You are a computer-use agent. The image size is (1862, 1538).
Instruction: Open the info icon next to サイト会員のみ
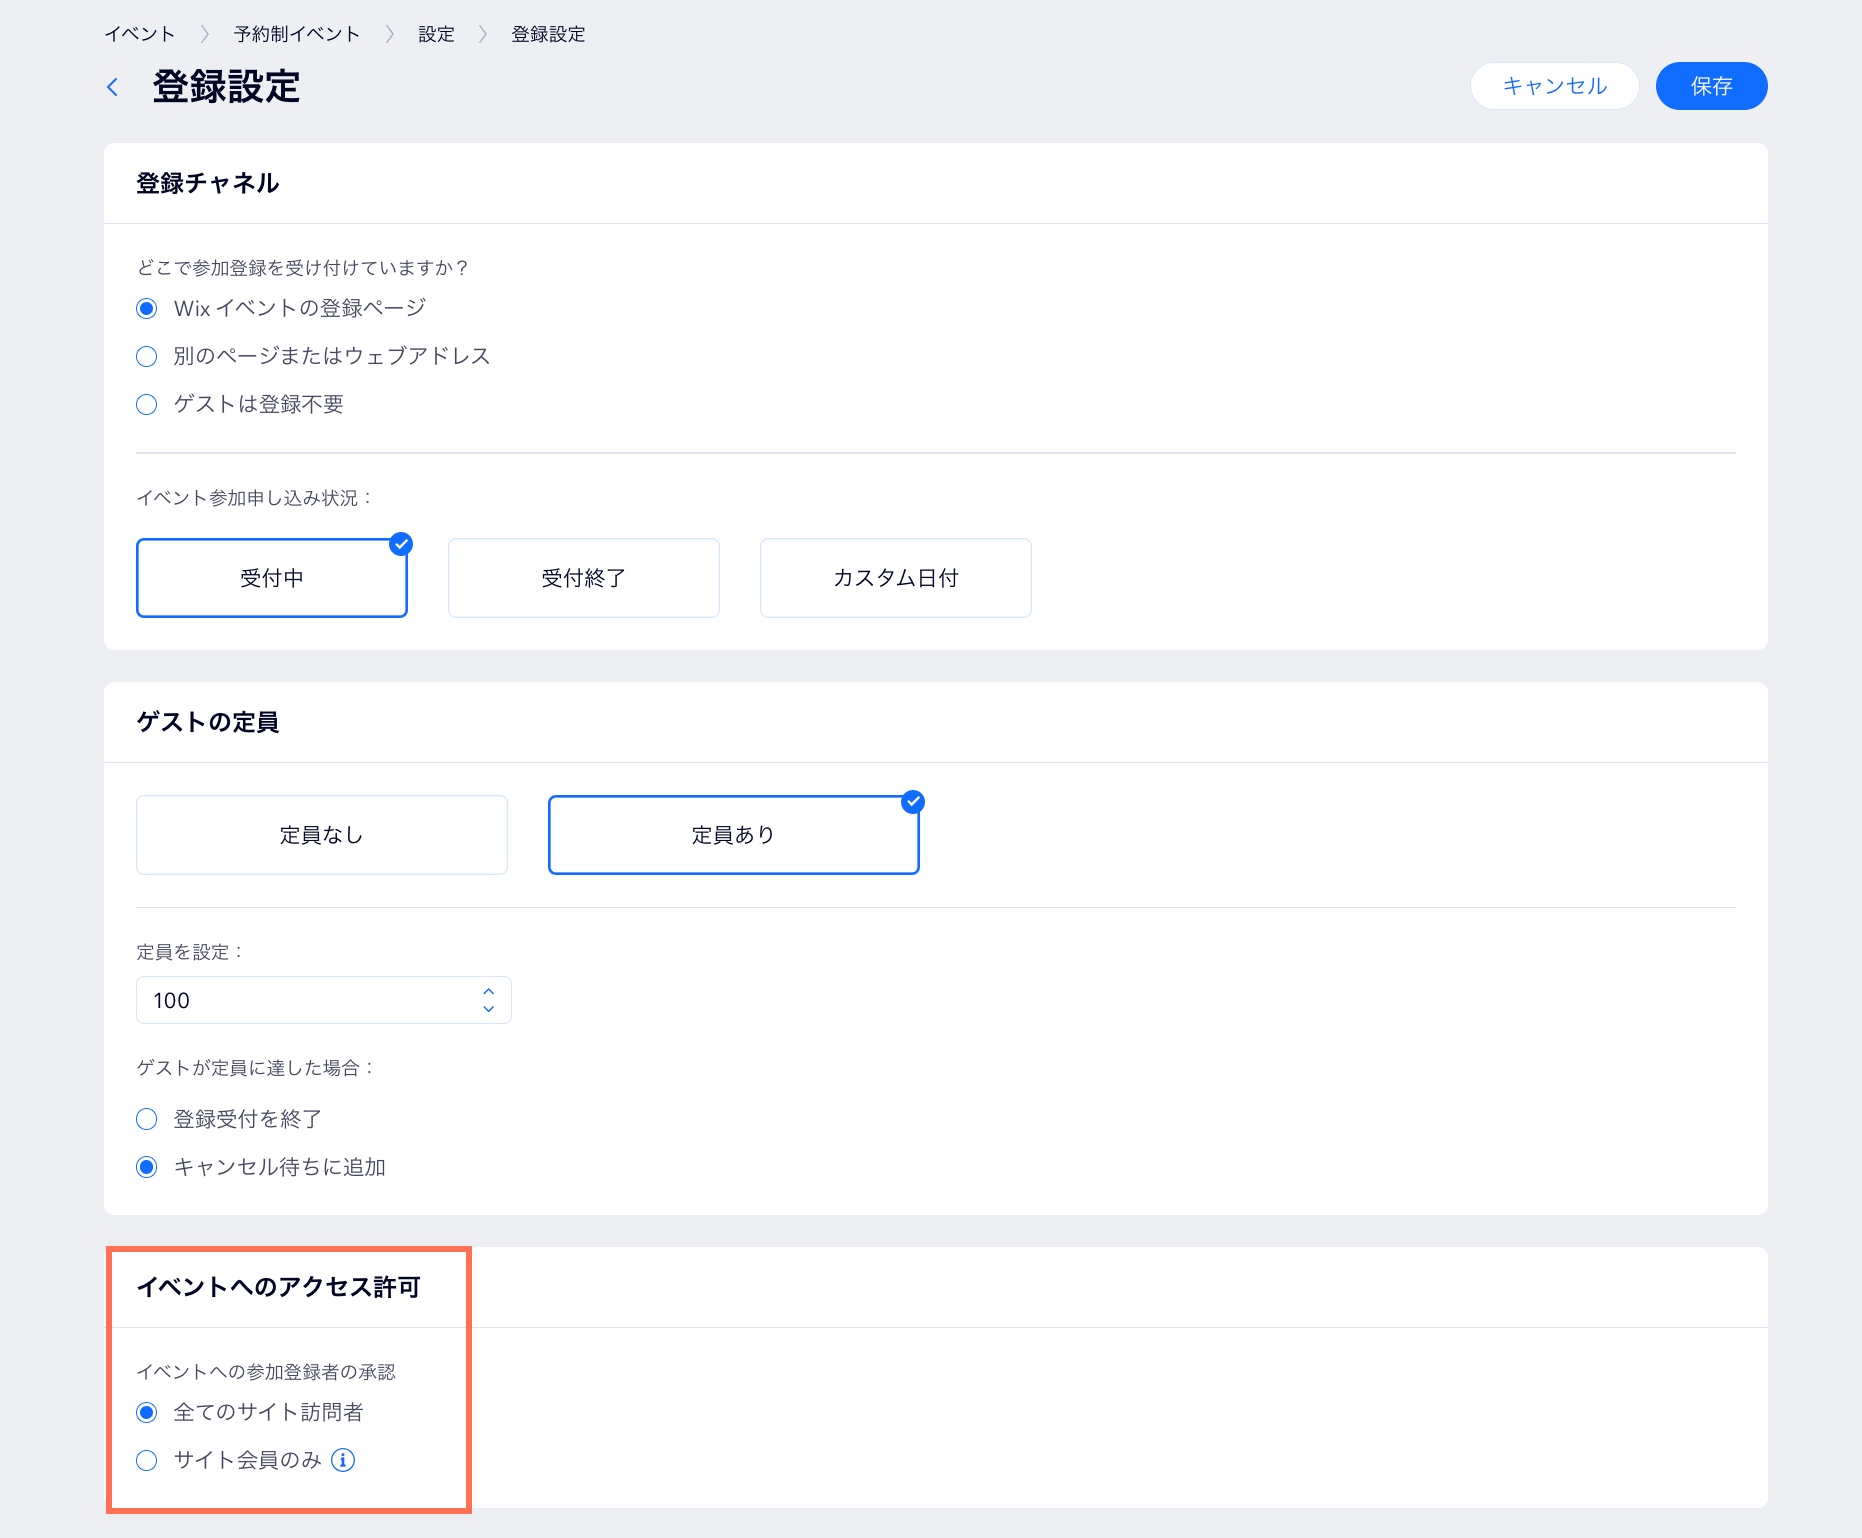(343, 1460)
